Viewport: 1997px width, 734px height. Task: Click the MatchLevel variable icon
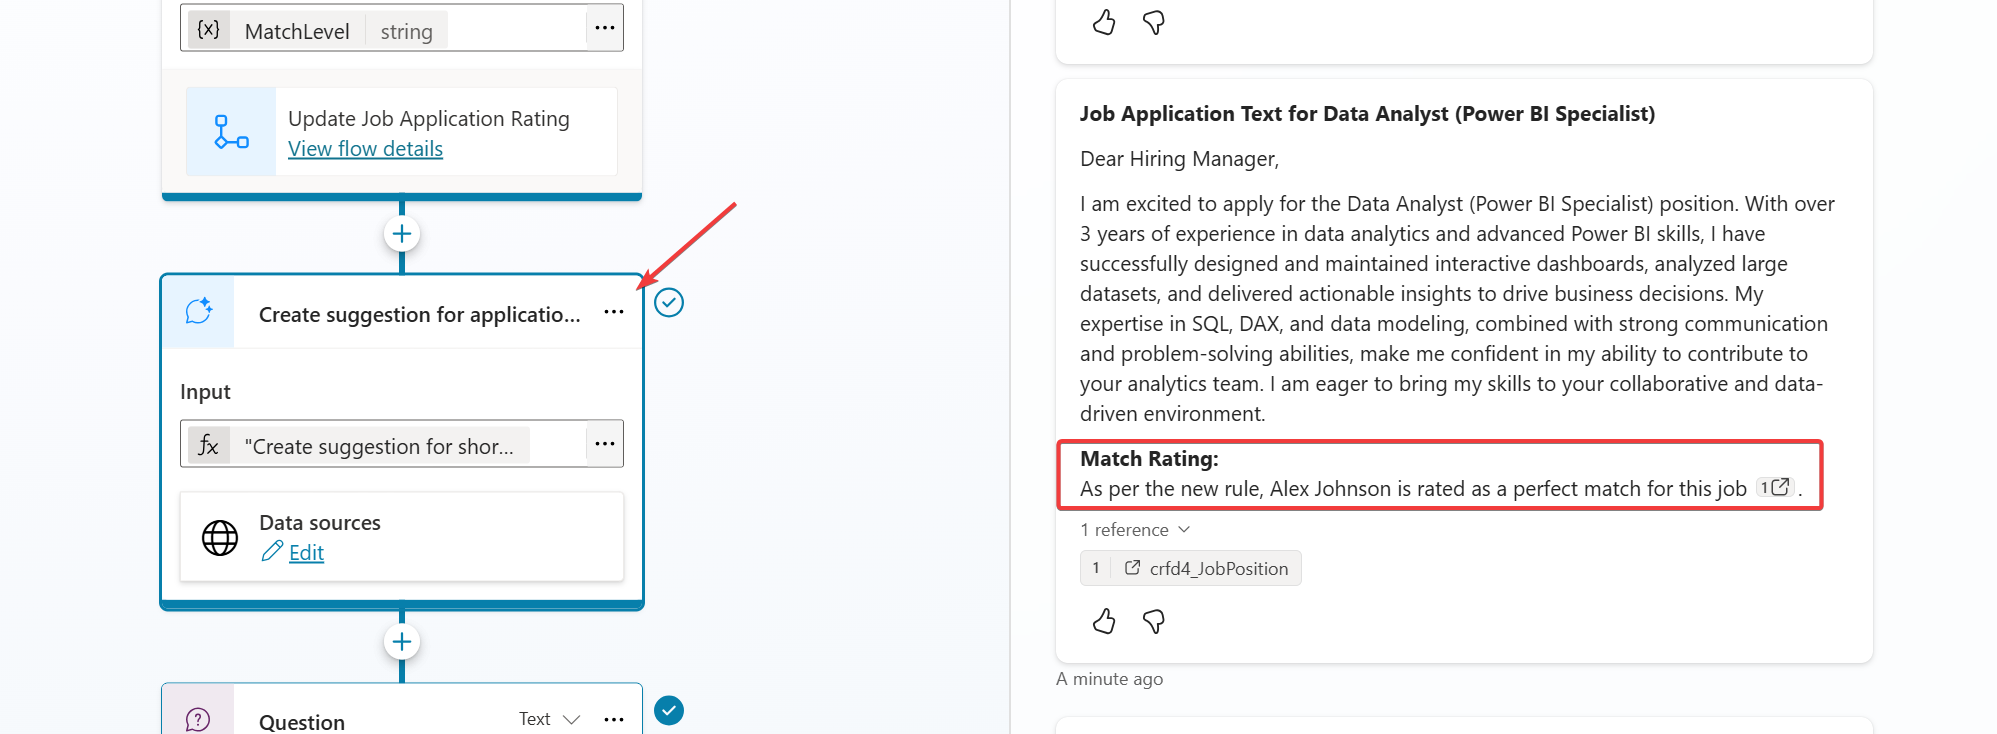(x=208, y=30)
